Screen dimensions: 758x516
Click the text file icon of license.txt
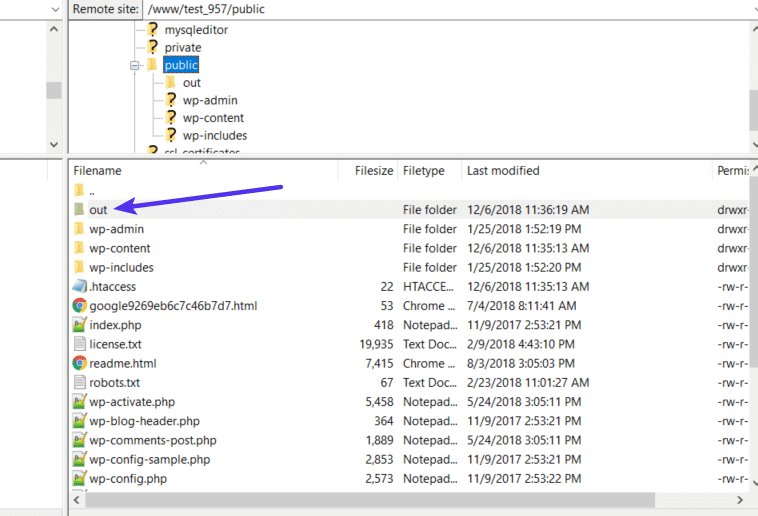79,344
